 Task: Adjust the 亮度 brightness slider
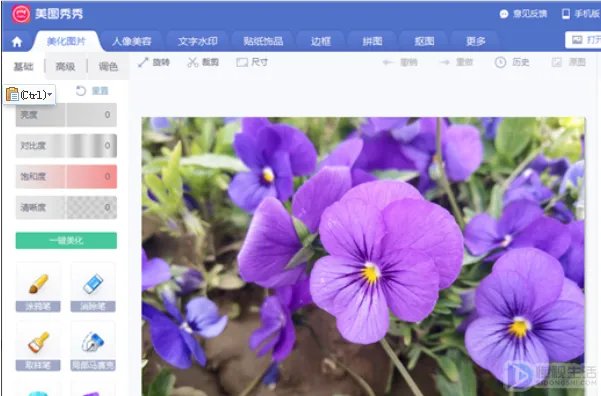click(66, 115)
